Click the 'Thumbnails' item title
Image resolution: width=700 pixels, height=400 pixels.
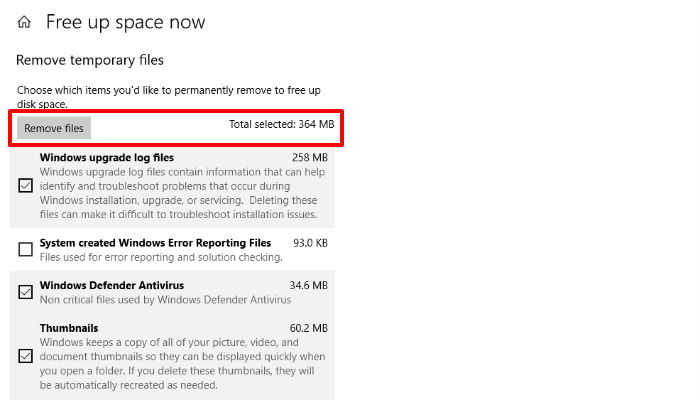69,328
